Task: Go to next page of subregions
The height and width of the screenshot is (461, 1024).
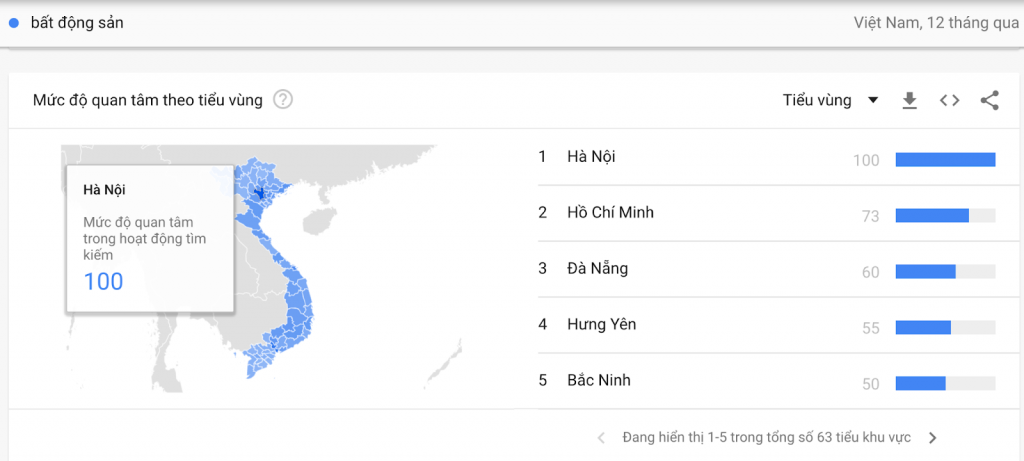Action: [933, 437]
